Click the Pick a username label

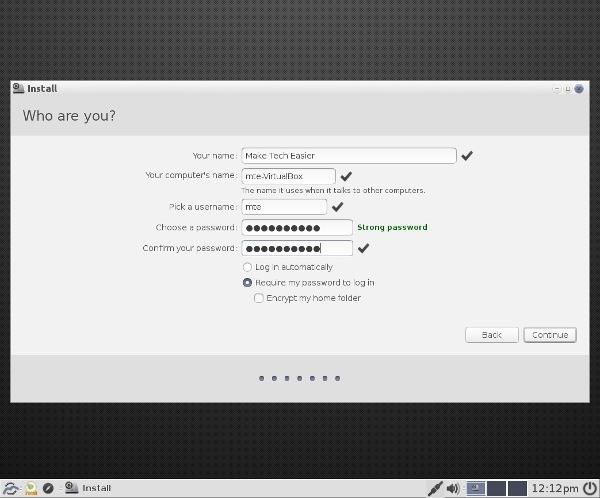coord(203,207)
